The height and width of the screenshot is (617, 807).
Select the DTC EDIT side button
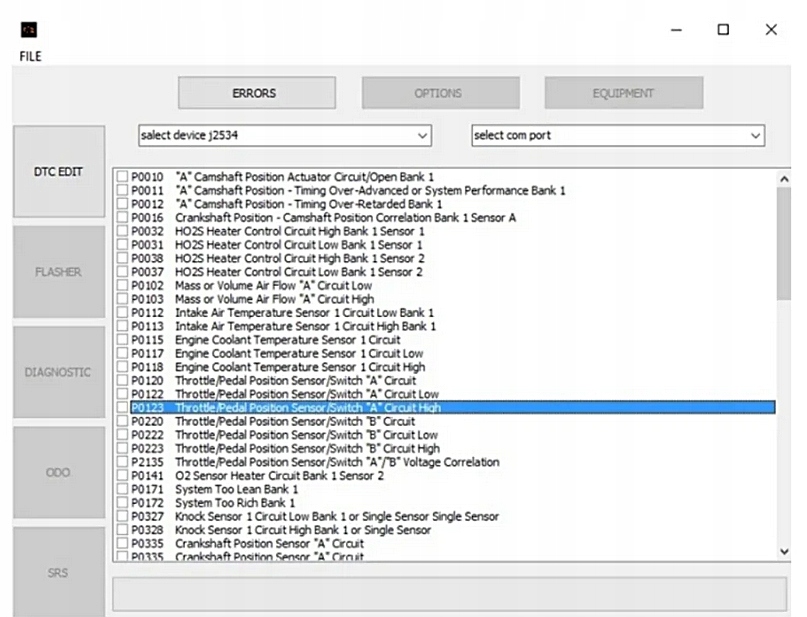[x=59, y=171]
